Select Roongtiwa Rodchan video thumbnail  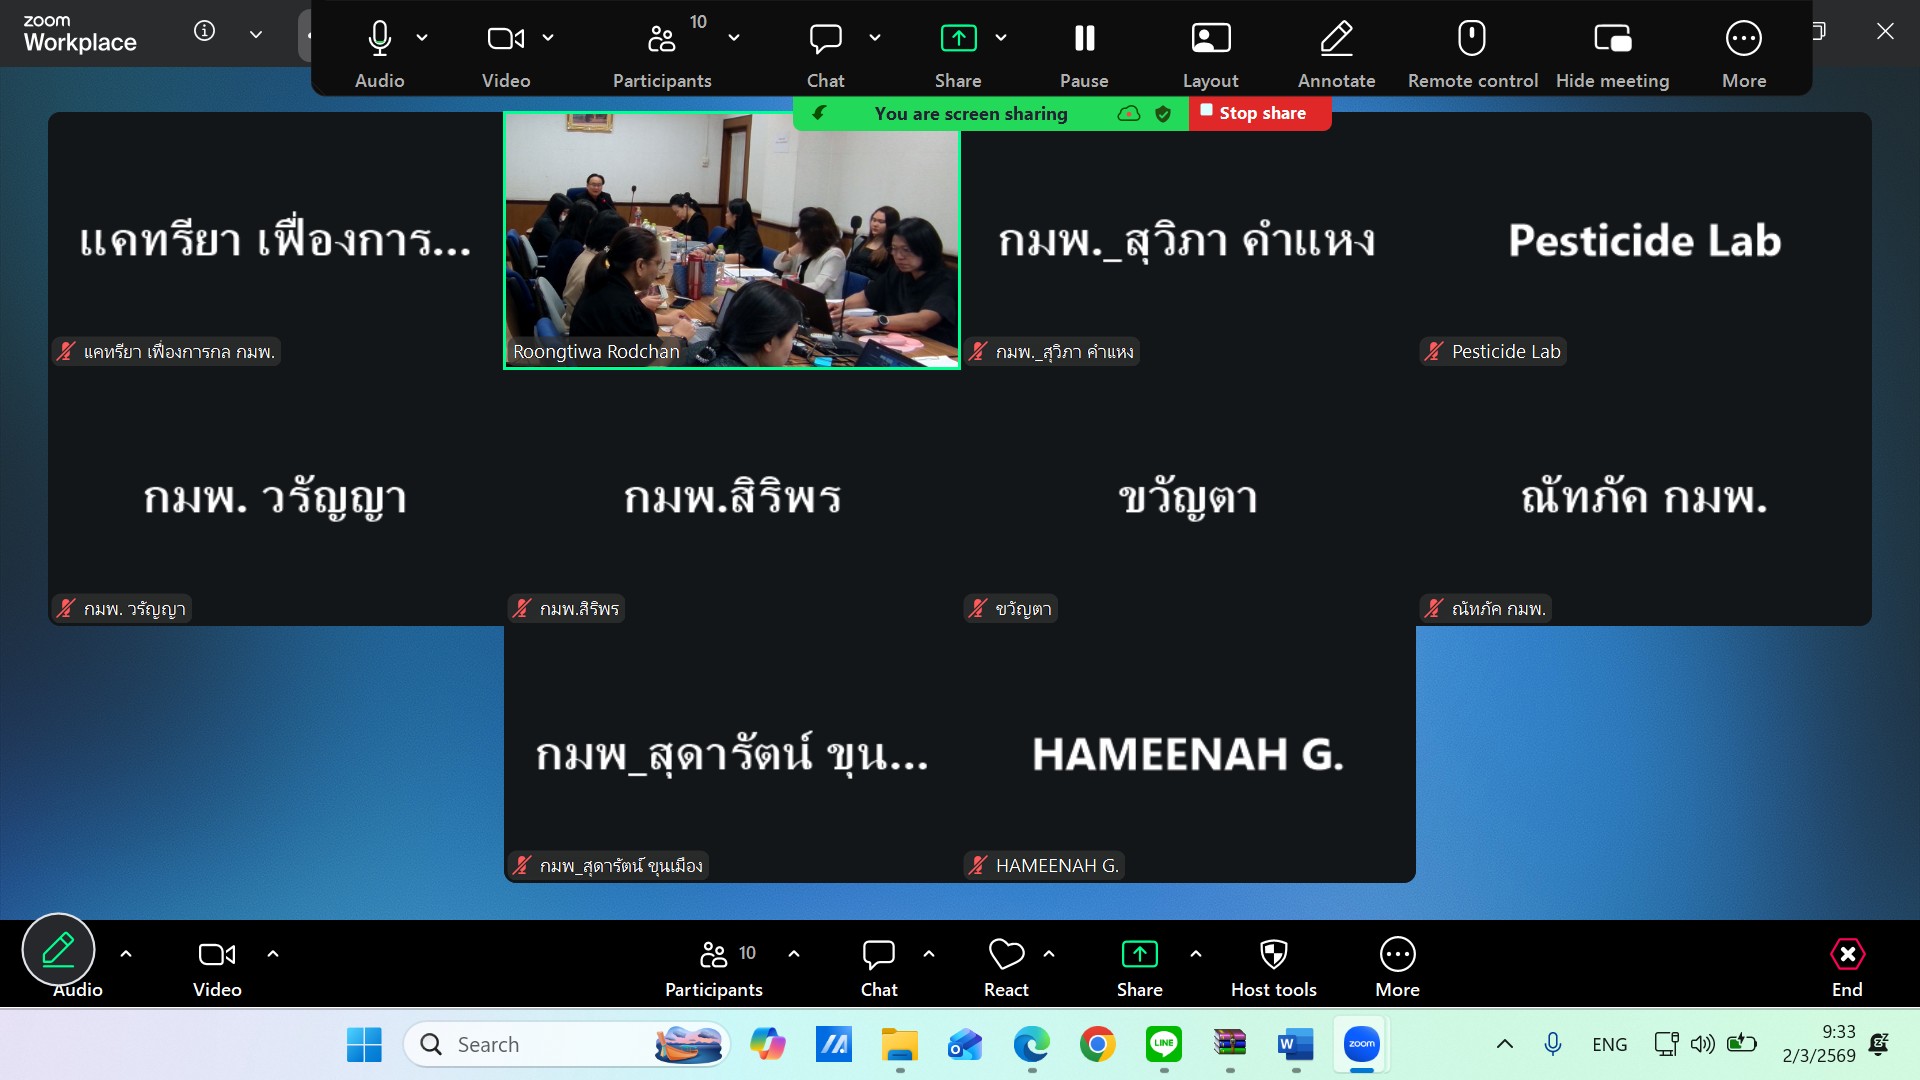[x=731, y=240]
